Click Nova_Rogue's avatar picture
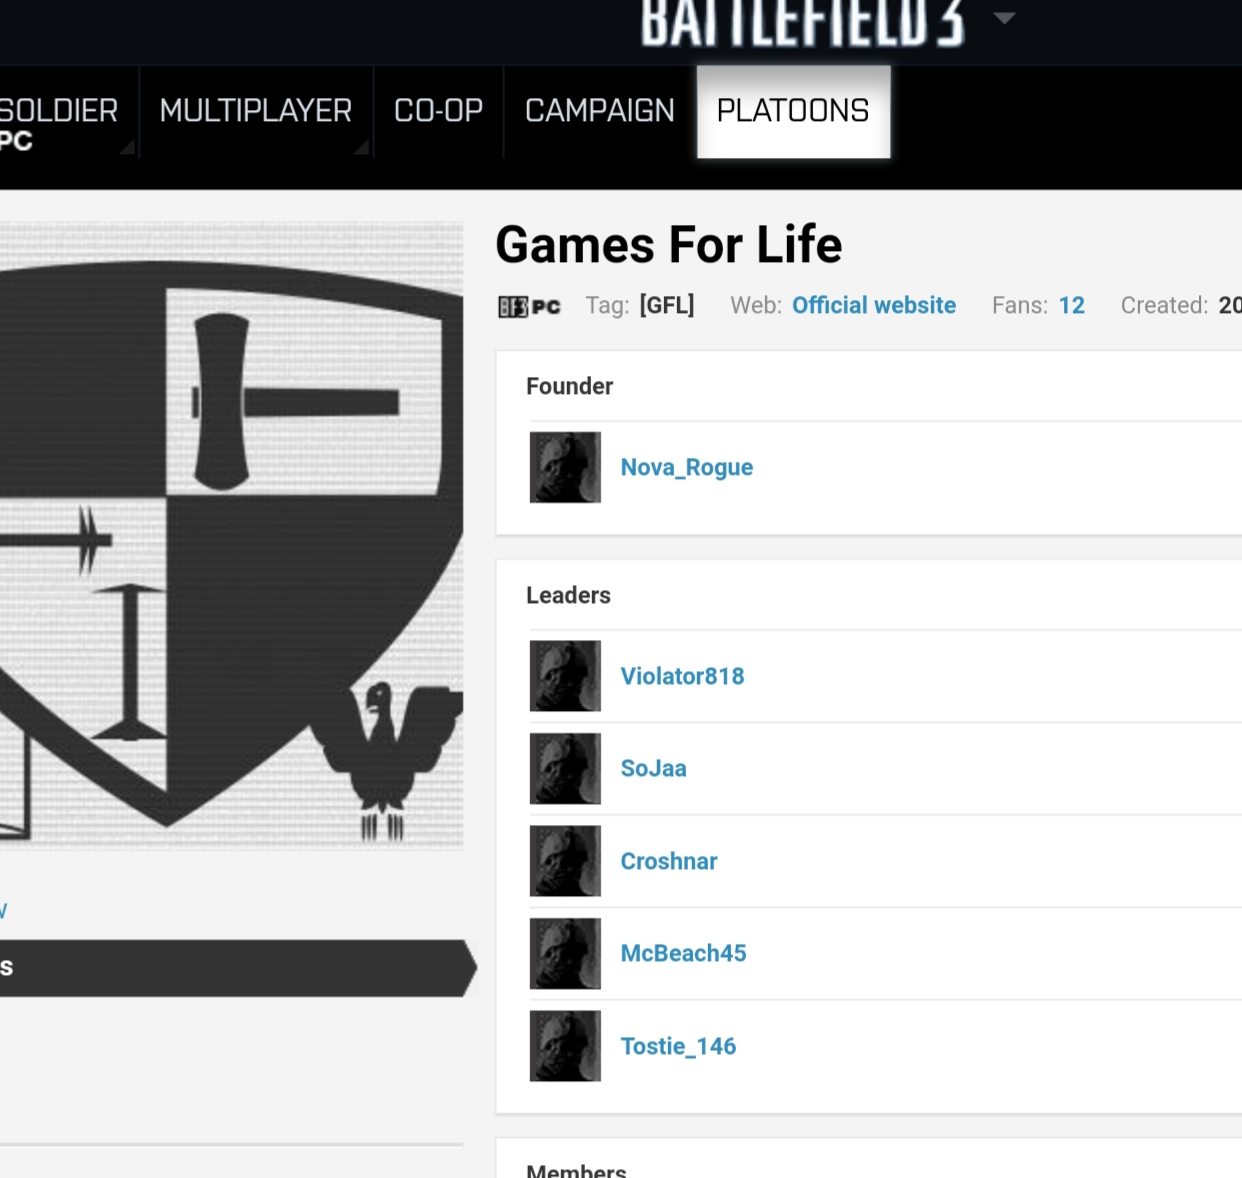 (x=565, y=467)
